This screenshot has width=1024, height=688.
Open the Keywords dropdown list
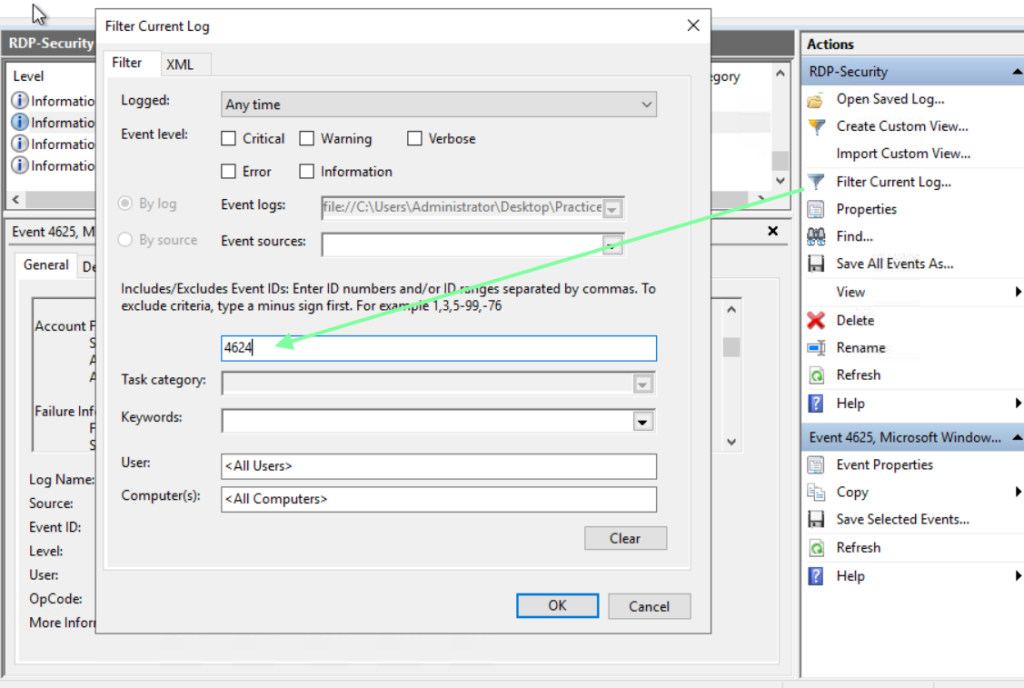(x=643, y=422)
